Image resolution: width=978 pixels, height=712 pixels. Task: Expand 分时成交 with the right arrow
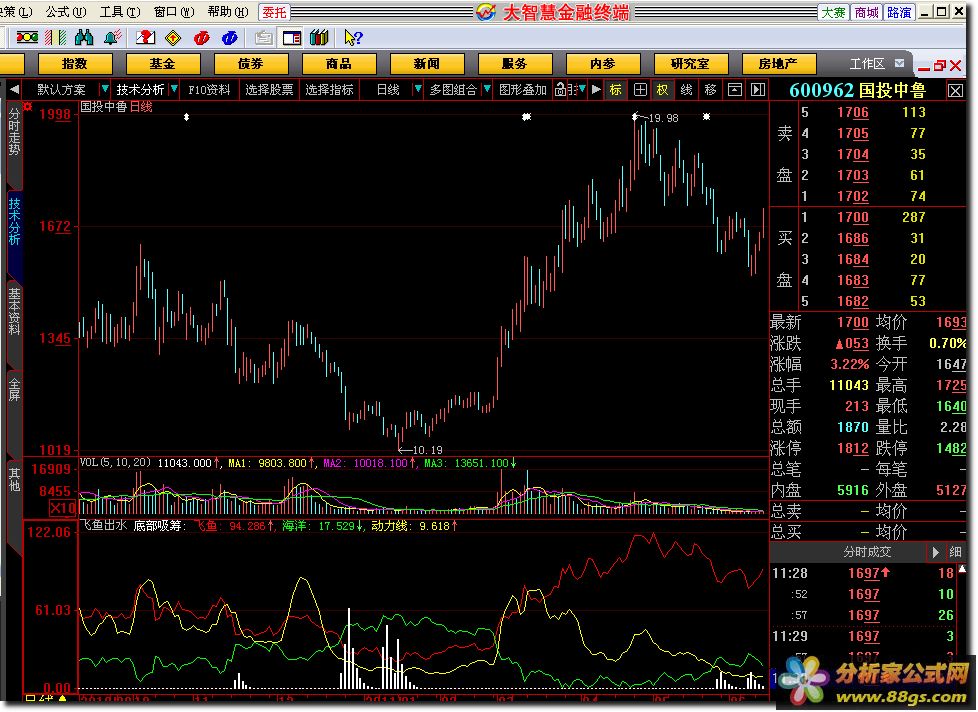pos(935,552)
